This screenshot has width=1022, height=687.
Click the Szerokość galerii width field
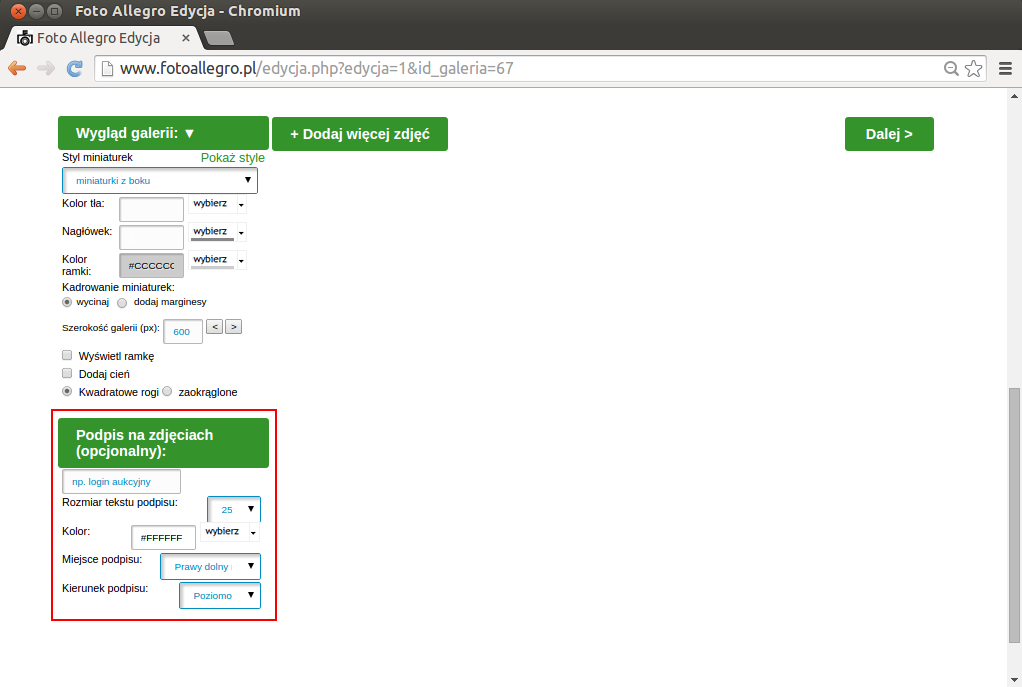point(182,331)
